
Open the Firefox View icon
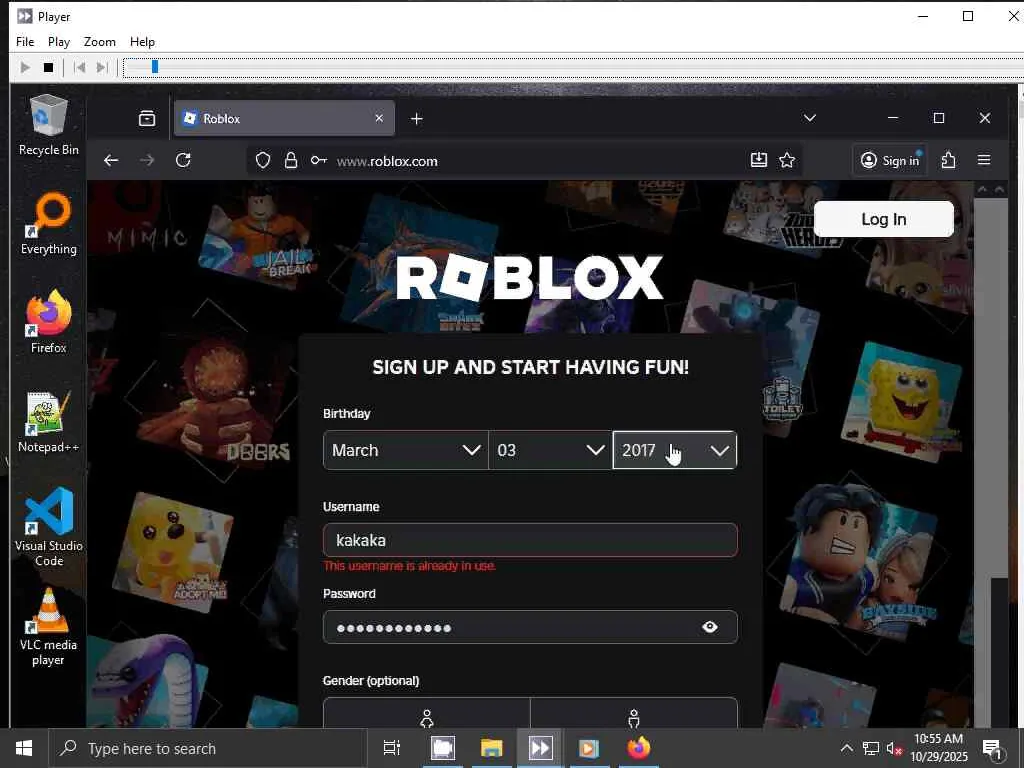147,119
